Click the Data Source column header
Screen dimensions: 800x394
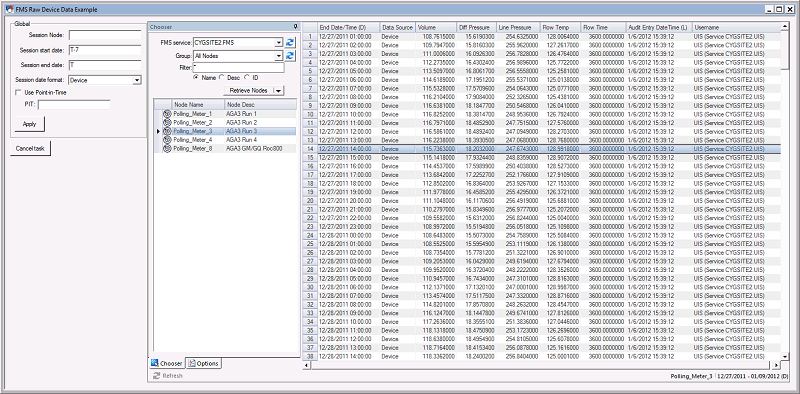(x=397, y=27)
